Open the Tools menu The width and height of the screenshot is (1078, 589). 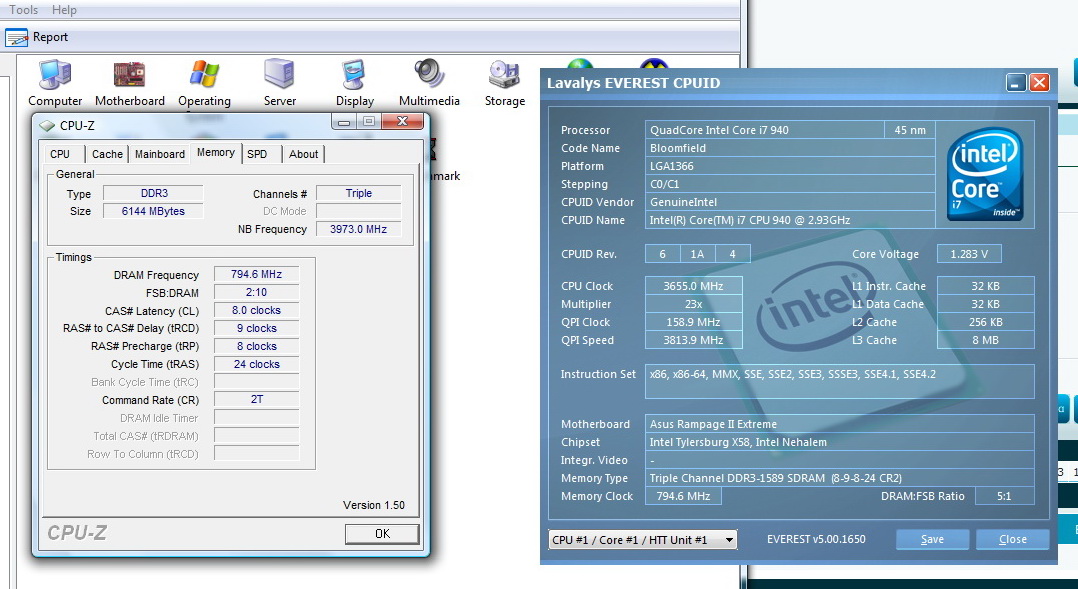click(x=23, y=10)
